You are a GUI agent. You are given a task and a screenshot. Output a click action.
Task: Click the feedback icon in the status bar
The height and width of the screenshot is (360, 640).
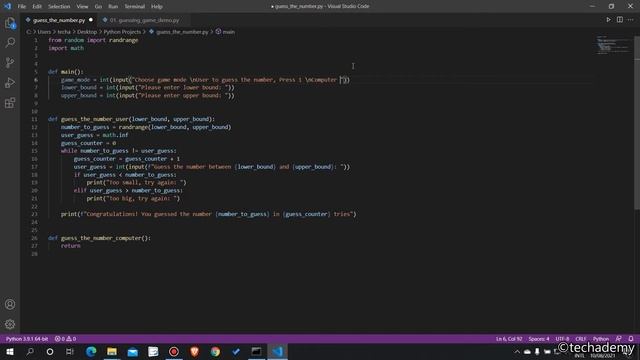619,339
